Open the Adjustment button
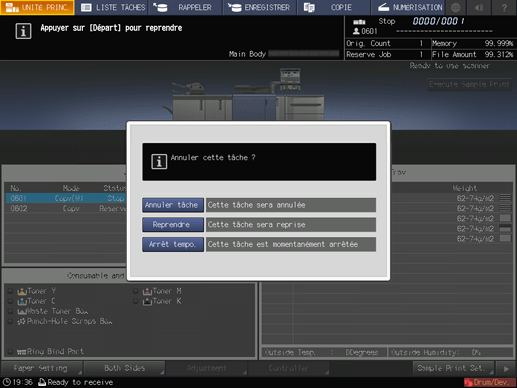Screen dimensions: 517x388 coord(207,368)
